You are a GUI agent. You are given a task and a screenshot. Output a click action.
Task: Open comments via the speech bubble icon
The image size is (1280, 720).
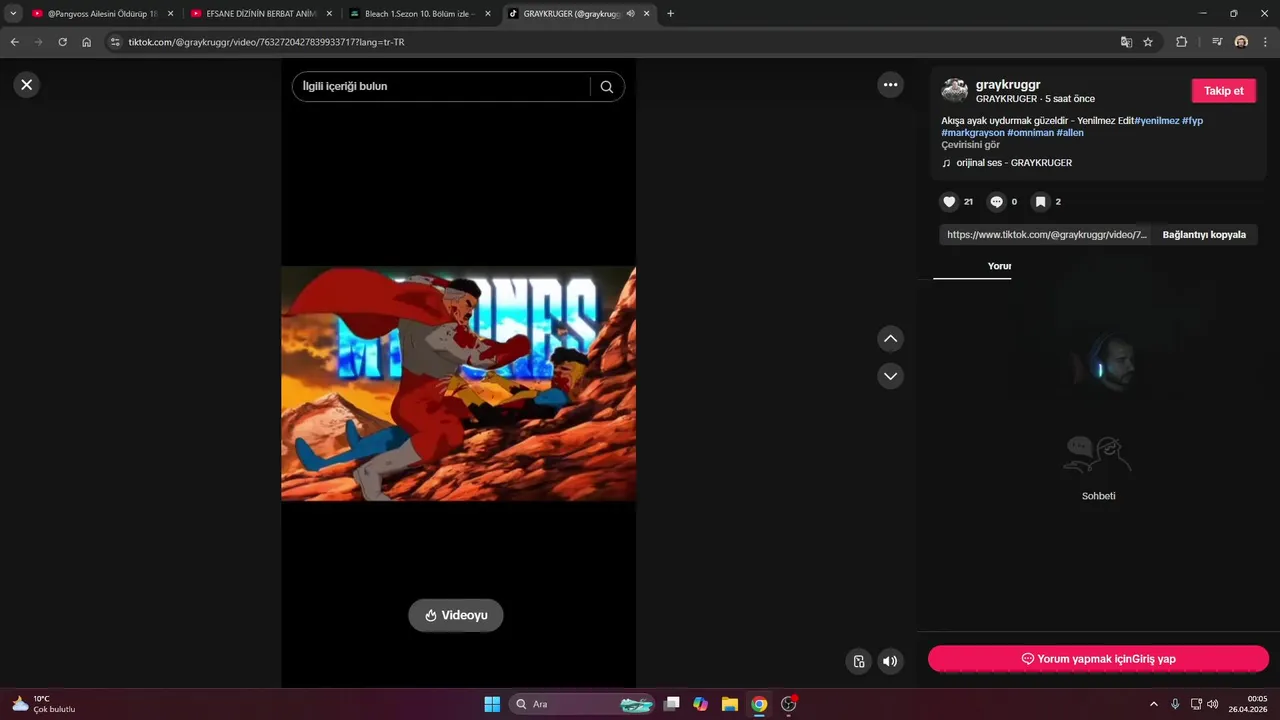point(996,202)
